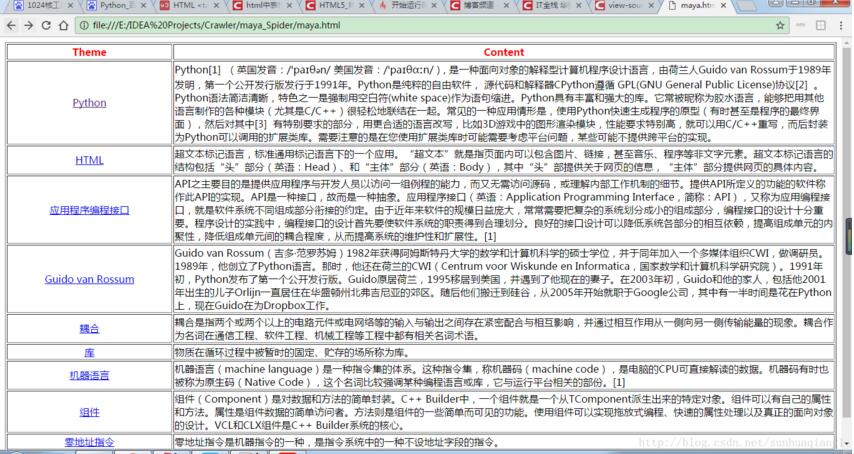This screenshot has width=854, height=454.
Task: Click the text 物质在循环过程中被暂时的固定
Action: 292,353
